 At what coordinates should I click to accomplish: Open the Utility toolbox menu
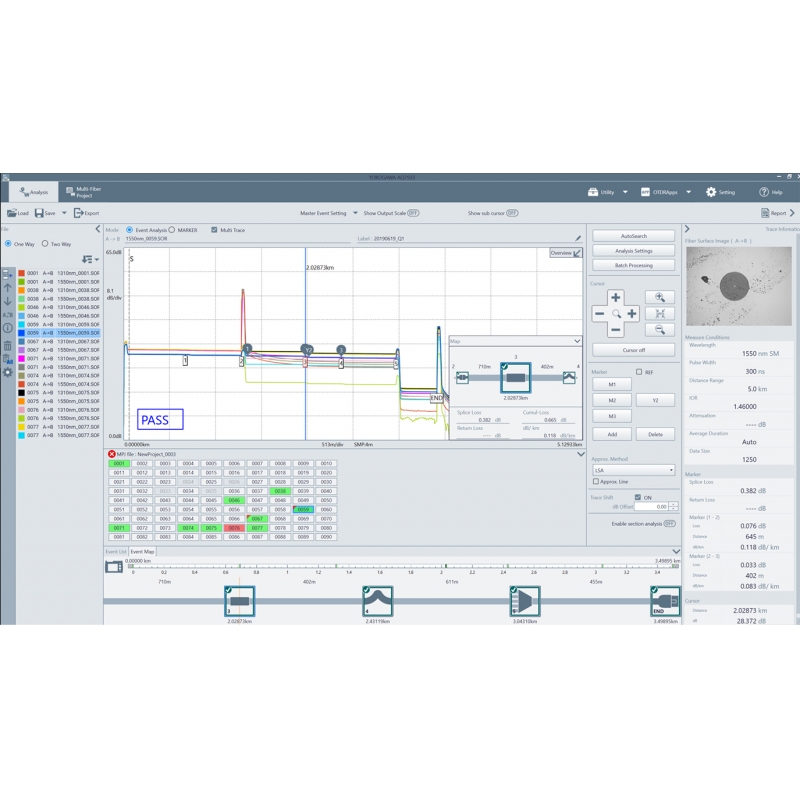point(601,192)
